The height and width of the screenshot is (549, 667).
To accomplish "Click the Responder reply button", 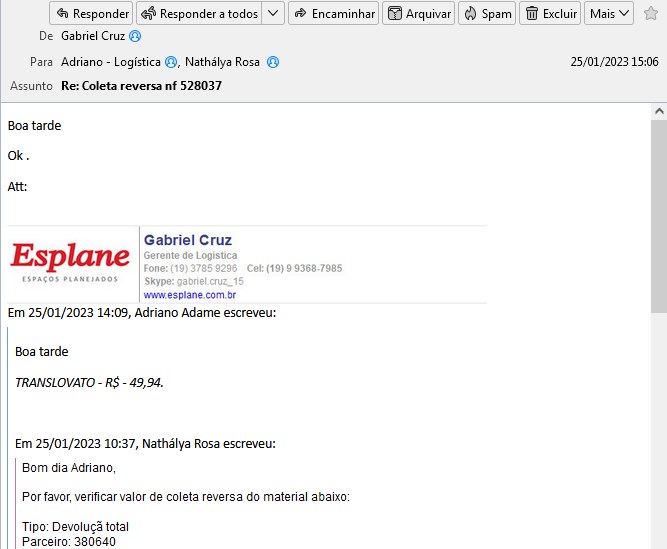I will tap(91, 14).
